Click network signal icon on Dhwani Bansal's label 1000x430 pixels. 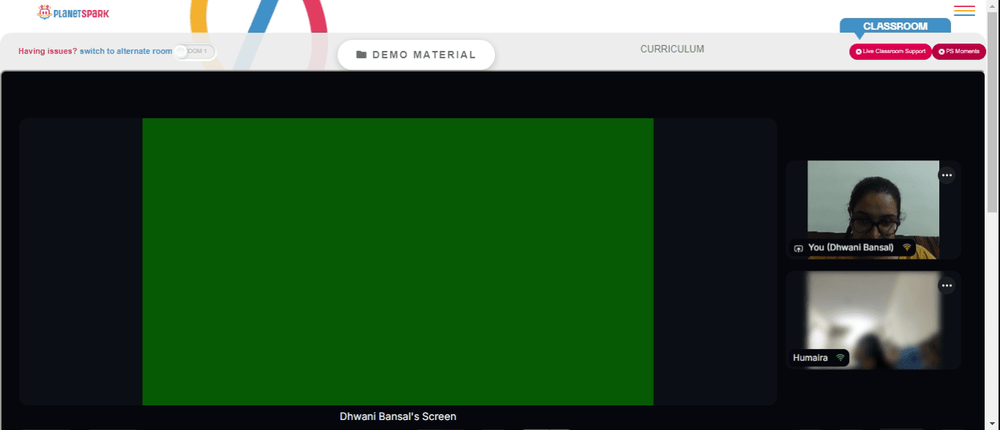(x=906, y=248)
